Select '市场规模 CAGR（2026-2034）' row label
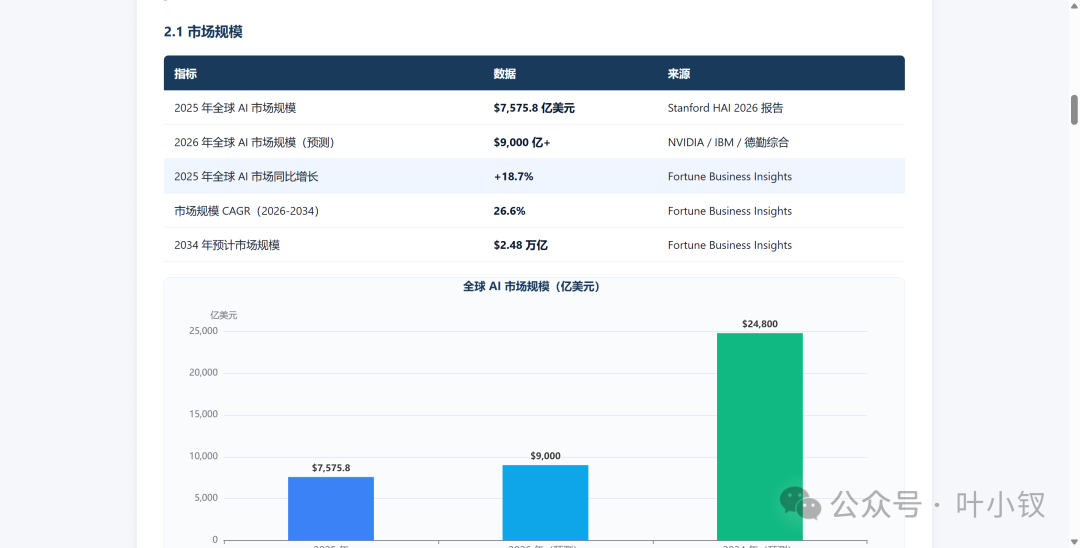Image resolution: width=1080 pixels, height=548 pixels. 247,211
